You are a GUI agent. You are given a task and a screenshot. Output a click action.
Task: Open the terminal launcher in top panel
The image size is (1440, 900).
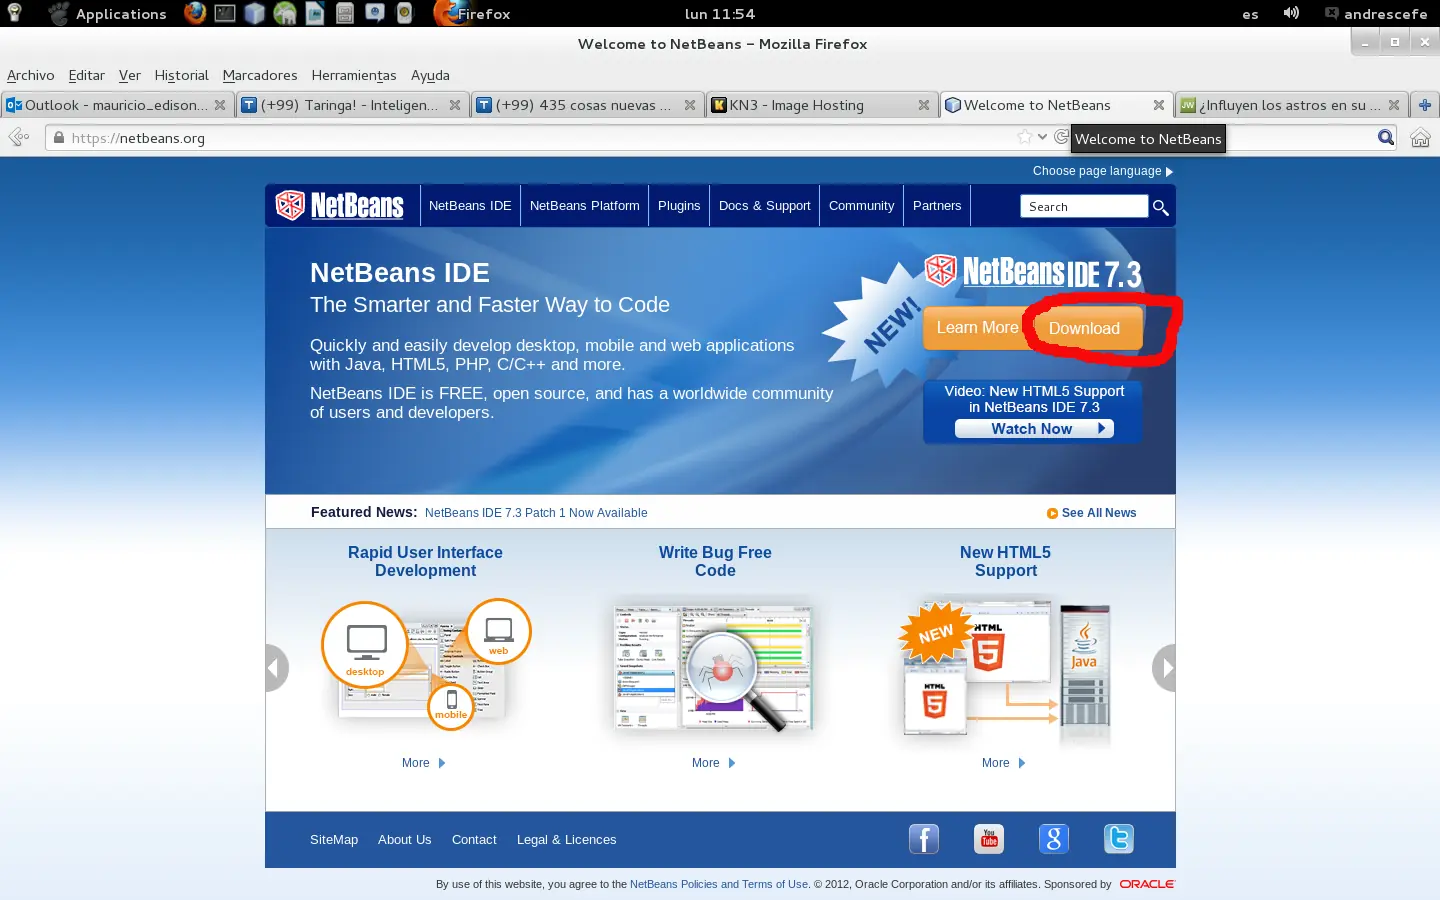click(225, 13)
